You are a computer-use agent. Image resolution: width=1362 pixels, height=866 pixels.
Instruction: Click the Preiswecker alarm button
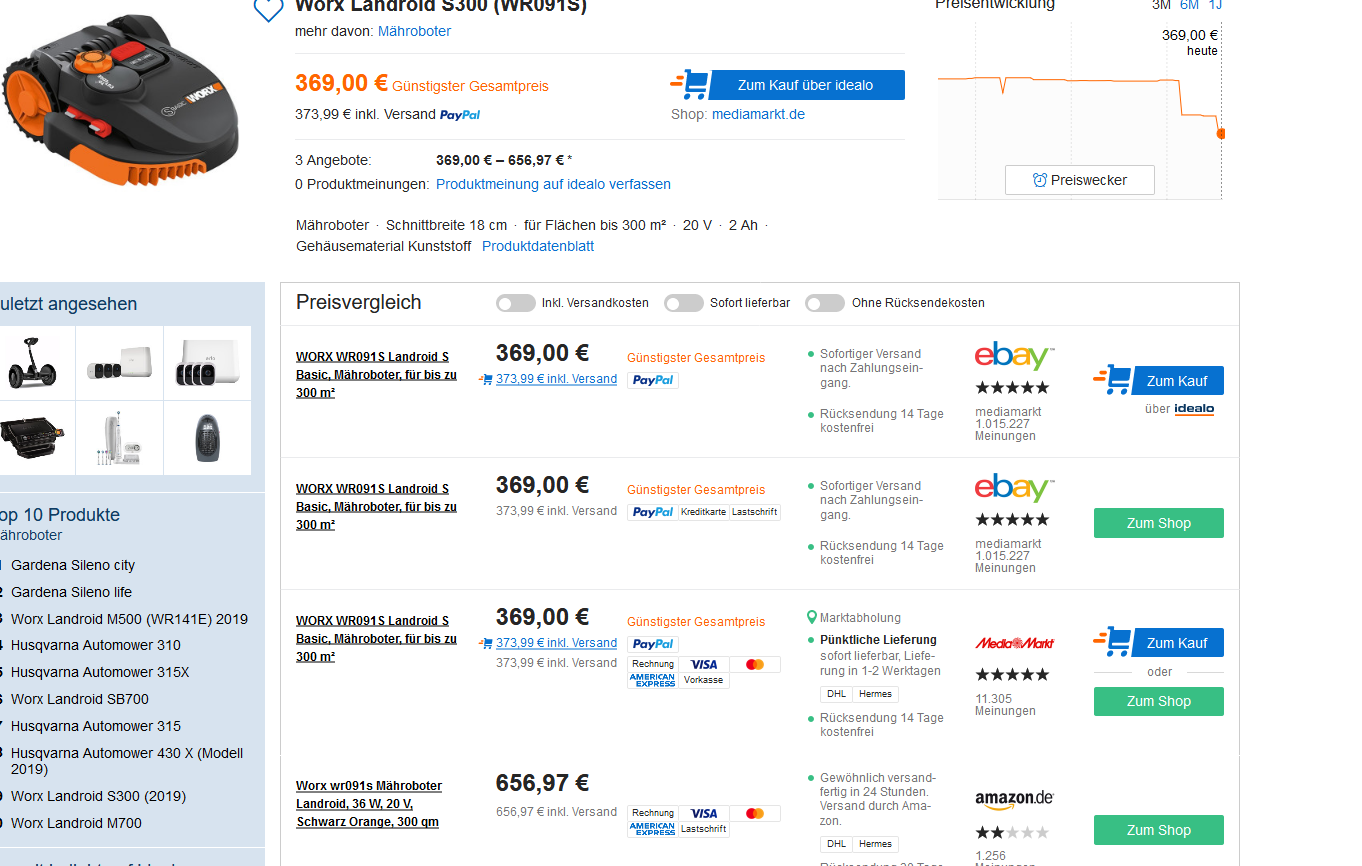tap(1079, 180)
